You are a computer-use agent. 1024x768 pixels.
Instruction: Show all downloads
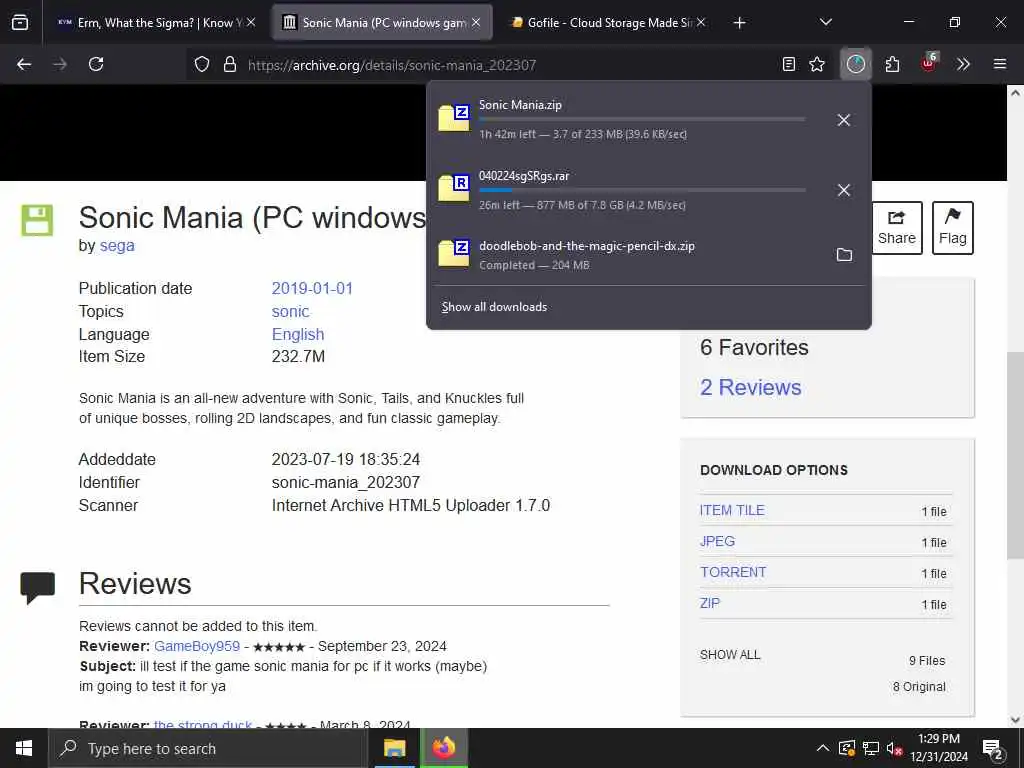pos(494,307)
